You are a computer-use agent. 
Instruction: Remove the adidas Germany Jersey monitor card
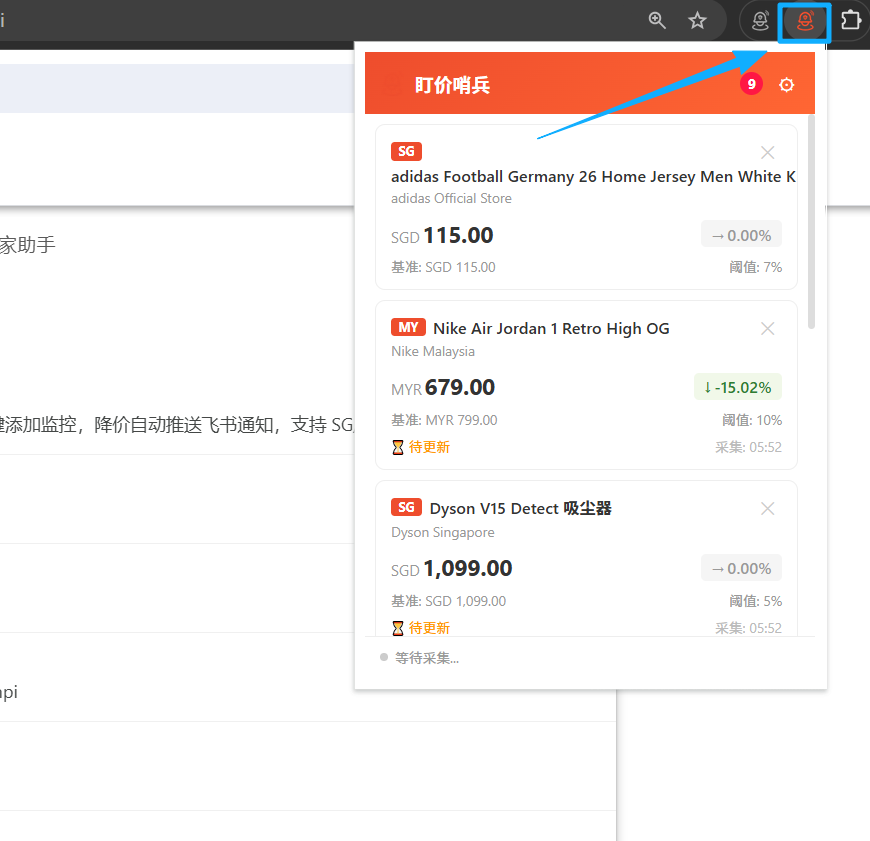click(x=767, y=153)
